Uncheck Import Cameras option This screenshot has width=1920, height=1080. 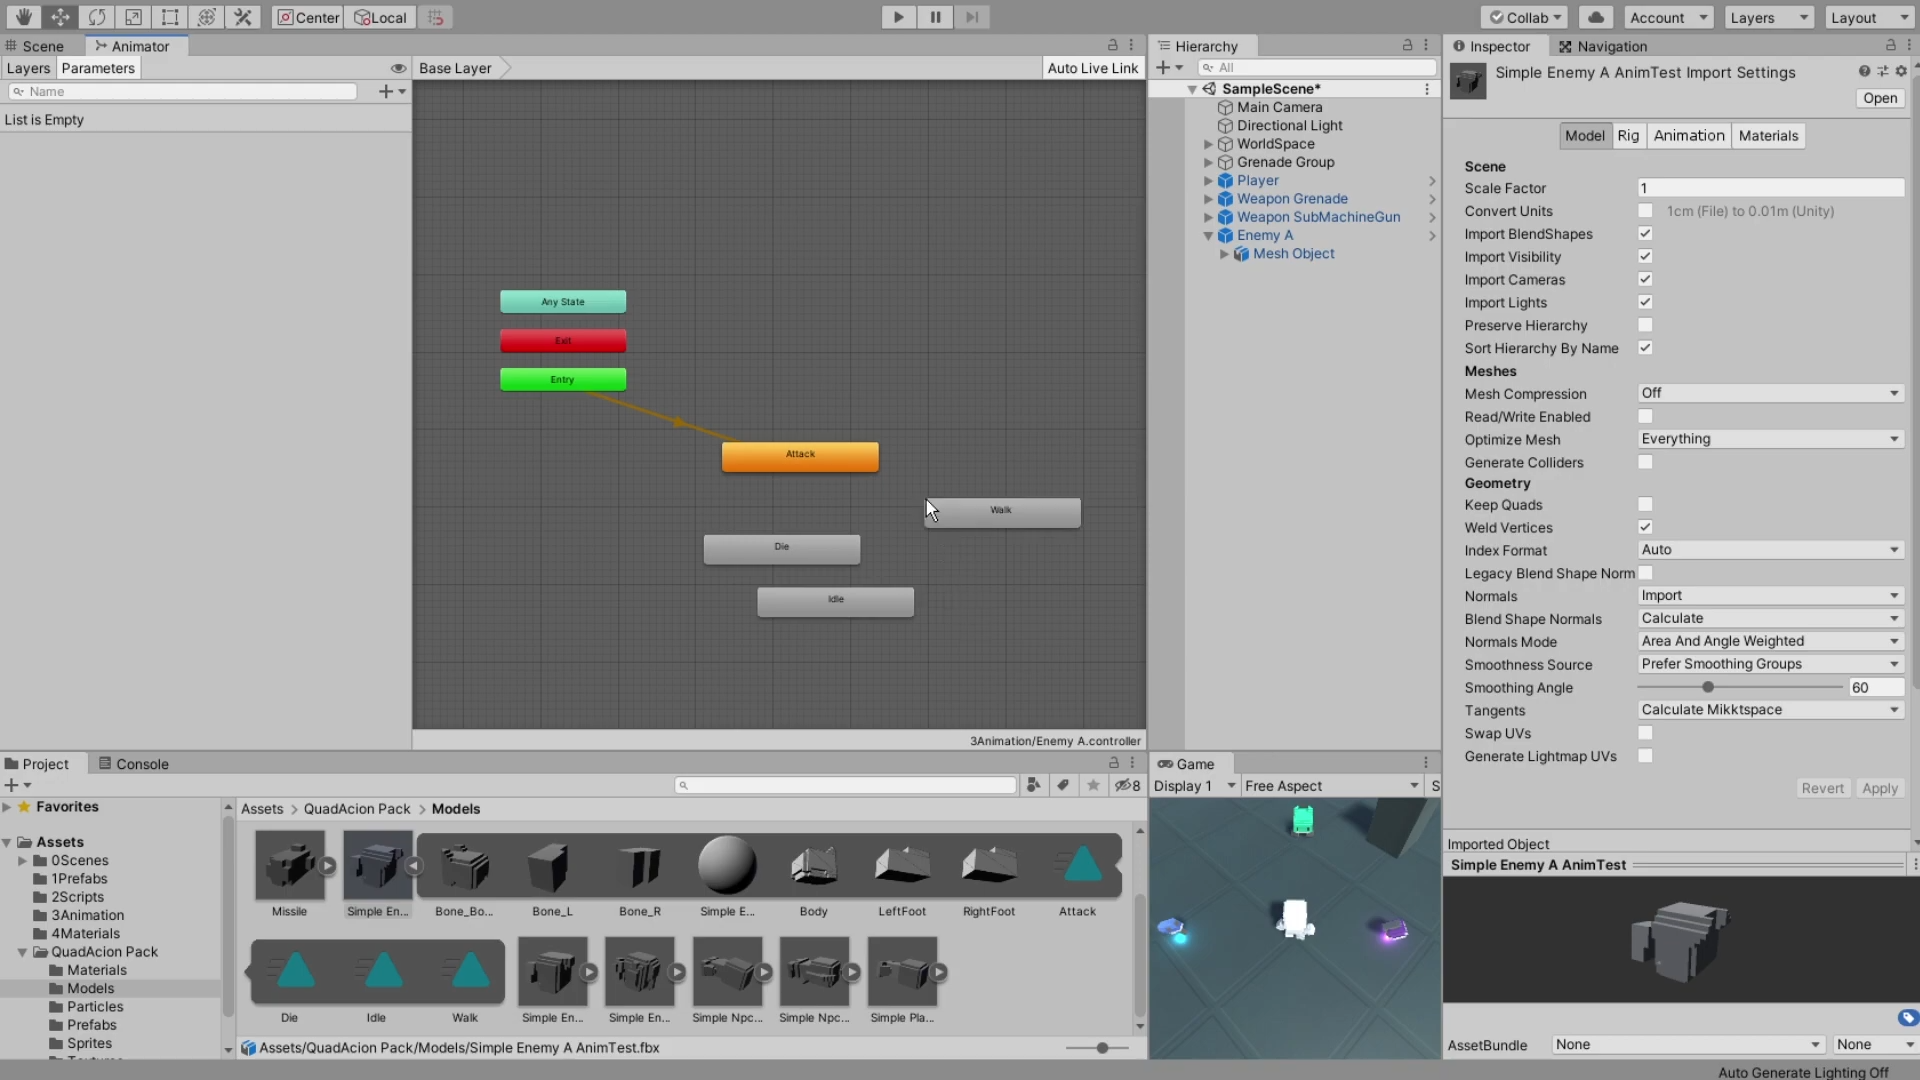click(x=1645, y=280)
